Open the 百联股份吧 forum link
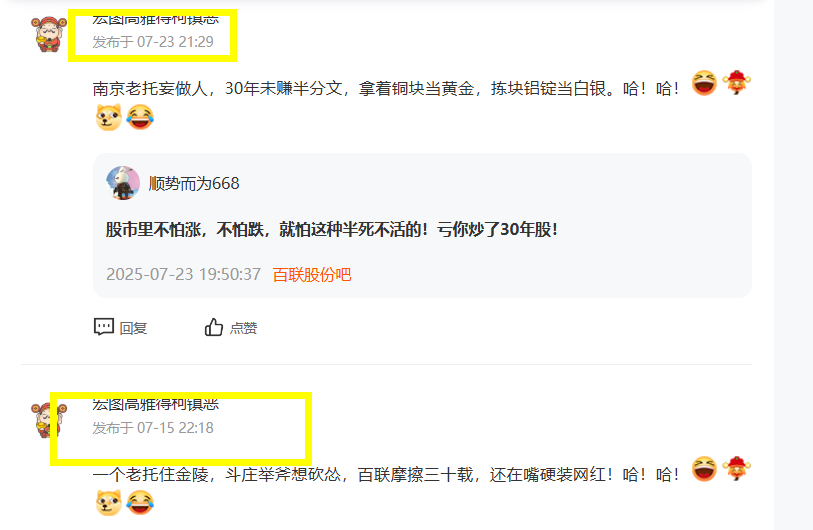Screen dimensions: 813x530 [x=312, y=274]
